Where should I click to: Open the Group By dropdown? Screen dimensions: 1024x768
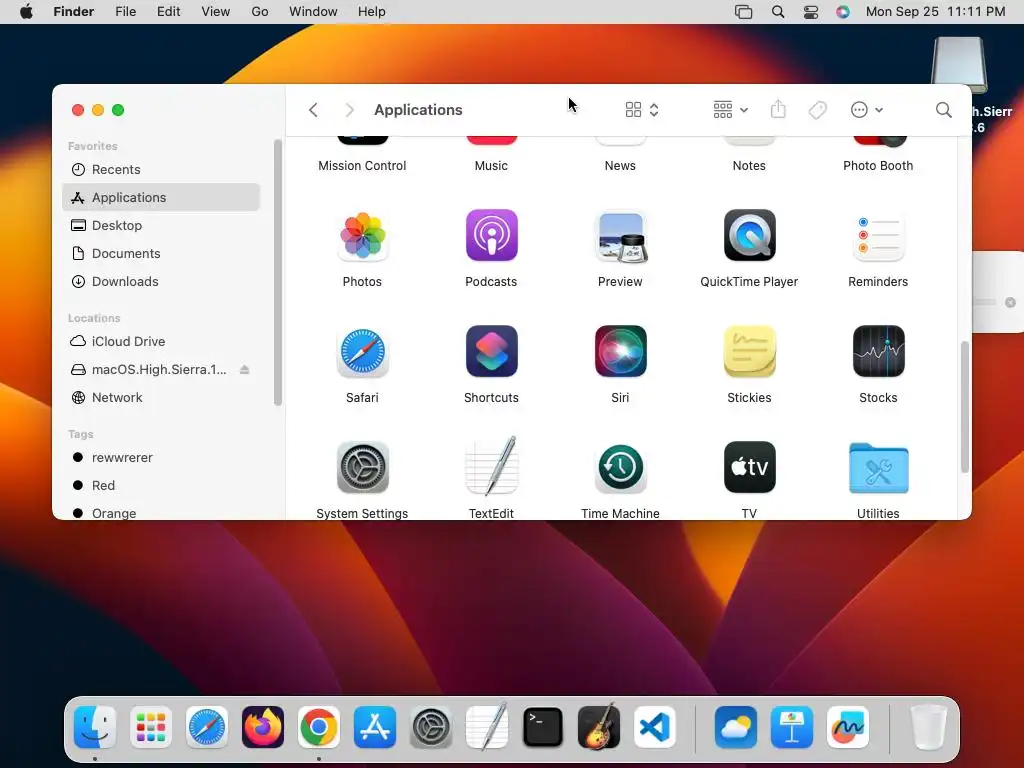tap(730, 110)
